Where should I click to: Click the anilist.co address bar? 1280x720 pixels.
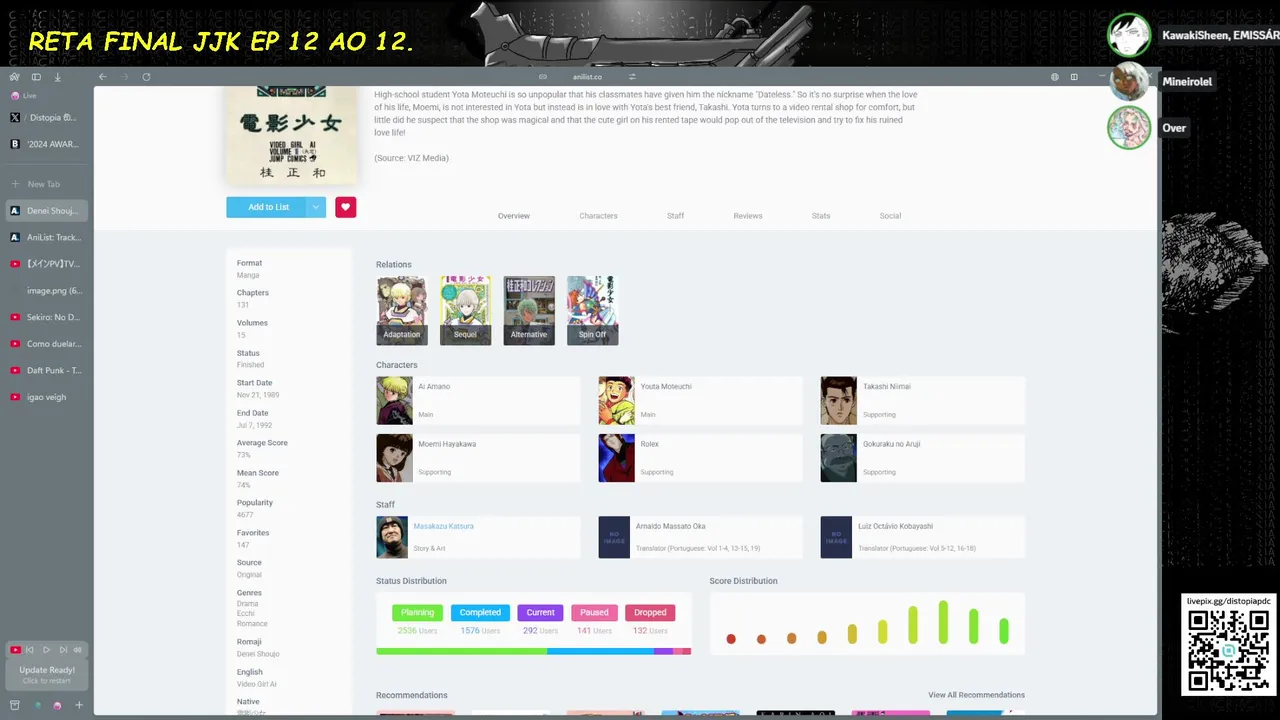tap(587, 77)
